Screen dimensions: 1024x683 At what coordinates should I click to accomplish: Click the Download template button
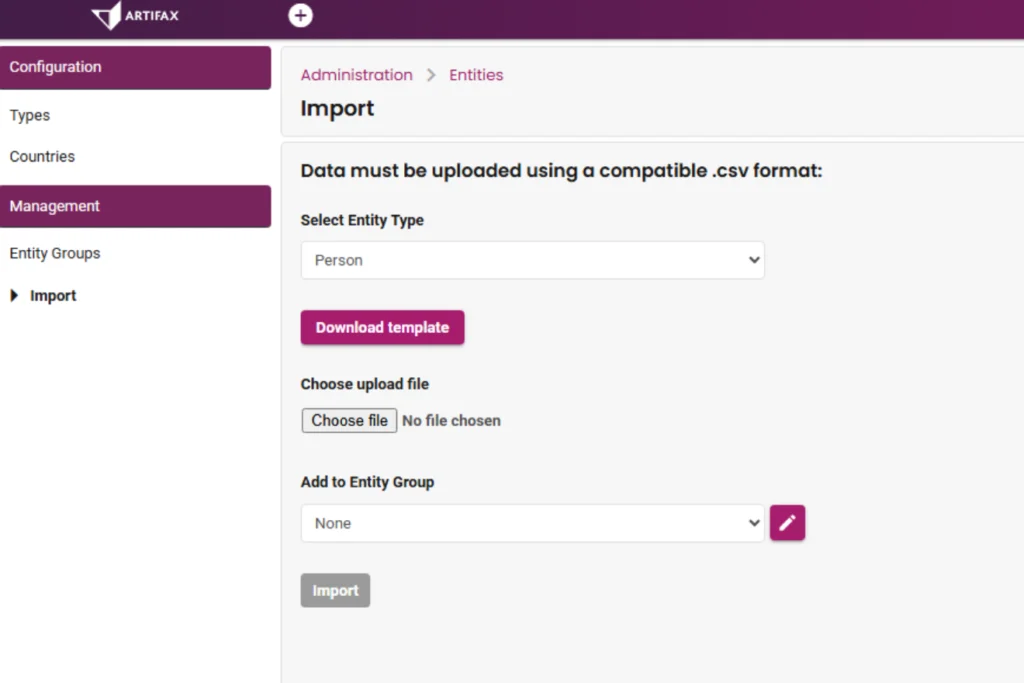click(x=382, y=327)
